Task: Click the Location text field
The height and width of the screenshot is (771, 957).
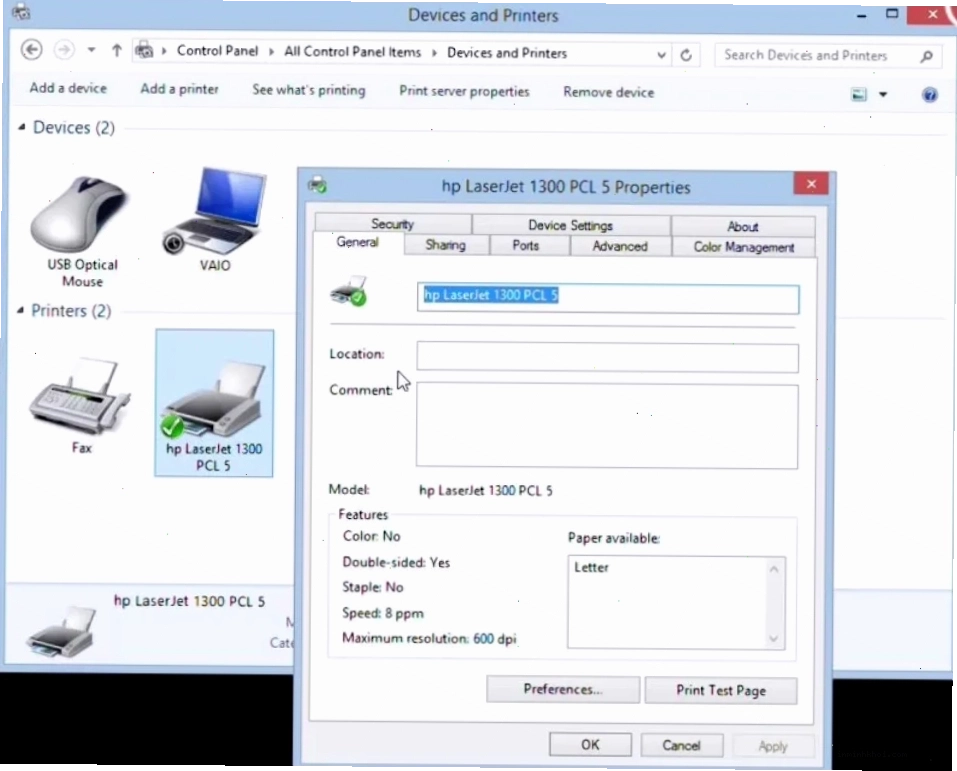Action: pyautogui.click(x=607, y=357)
